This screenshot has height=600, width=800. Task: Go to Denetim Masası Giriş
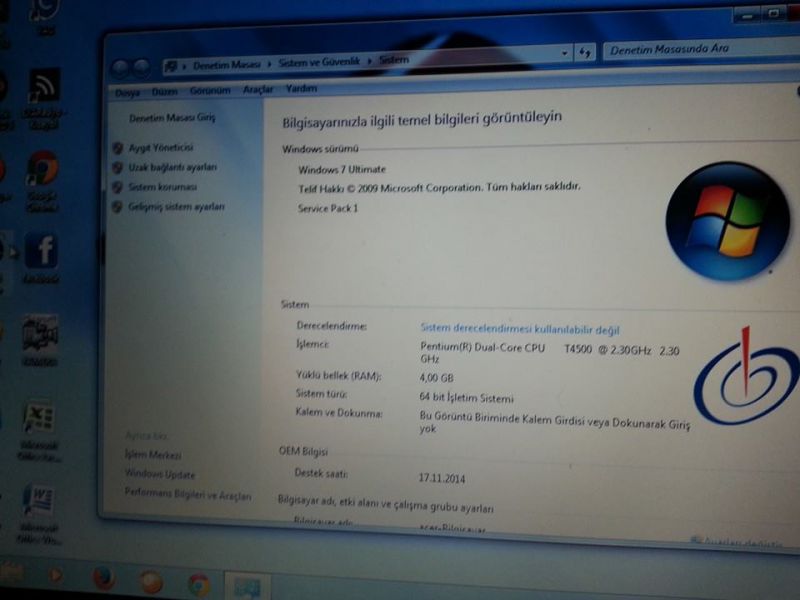pyautogui.click(x=172, y=118)
